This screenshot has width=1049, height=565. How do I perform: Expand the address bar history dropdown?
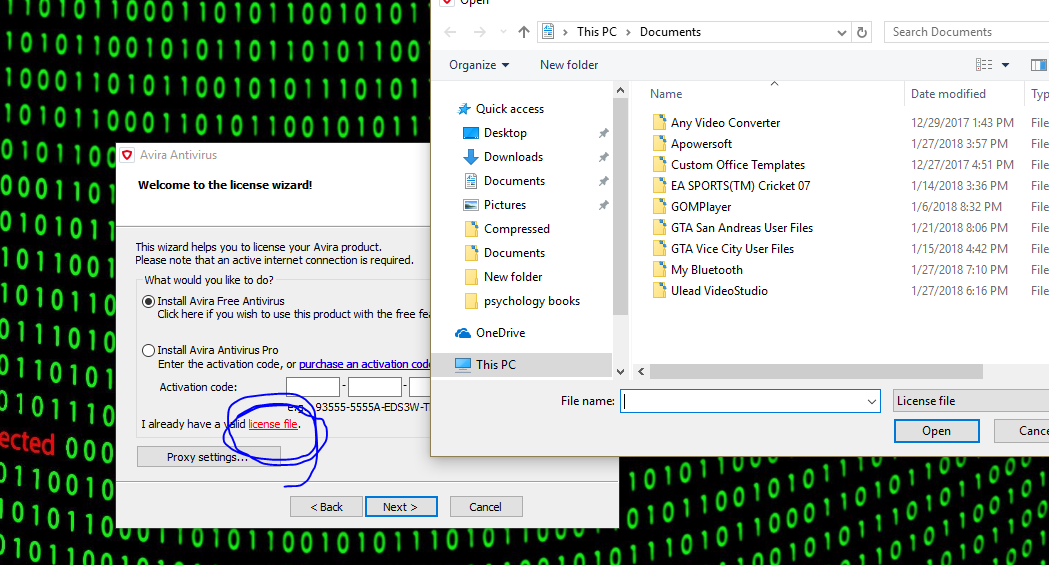(x=842, y=33)
